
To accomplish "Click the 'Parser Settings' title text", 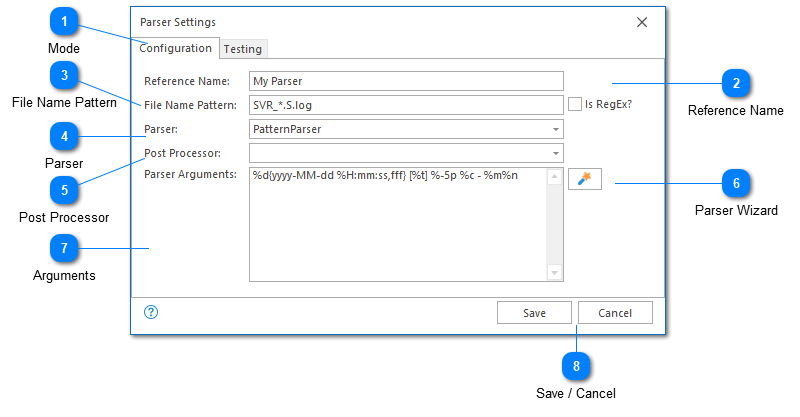I will (x=178, y=22).
